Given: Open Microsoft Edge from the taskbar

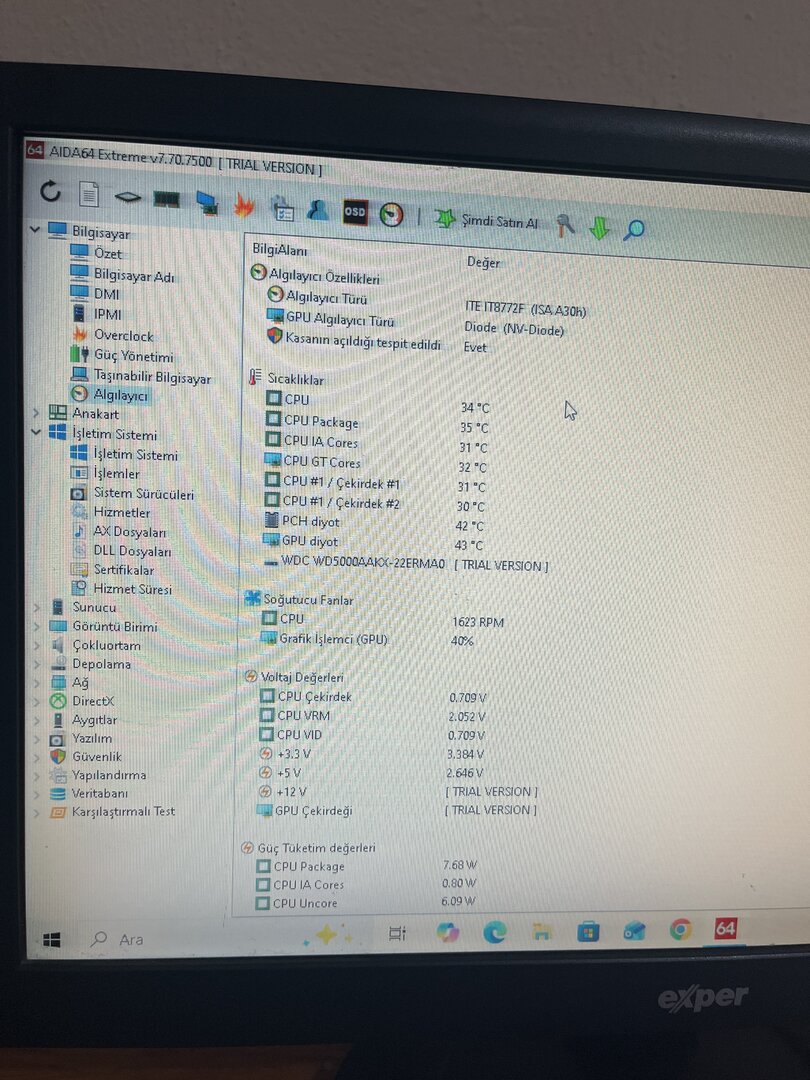Looking at the screenshot, I should click(x=495, y=932).
